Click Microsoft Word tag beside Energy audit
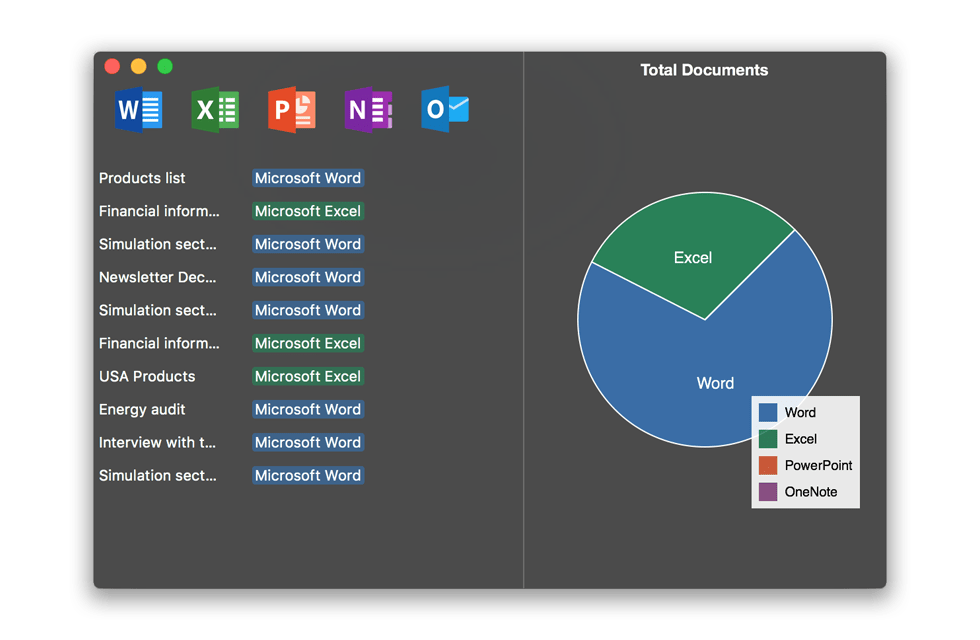This screenshot has height=640, width=980. (308, 409)
